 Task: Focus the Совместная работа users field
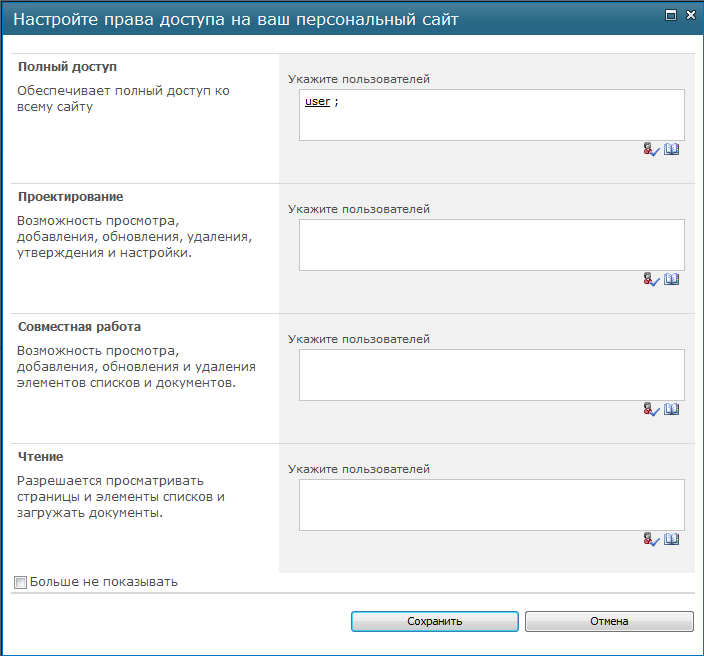492,375
